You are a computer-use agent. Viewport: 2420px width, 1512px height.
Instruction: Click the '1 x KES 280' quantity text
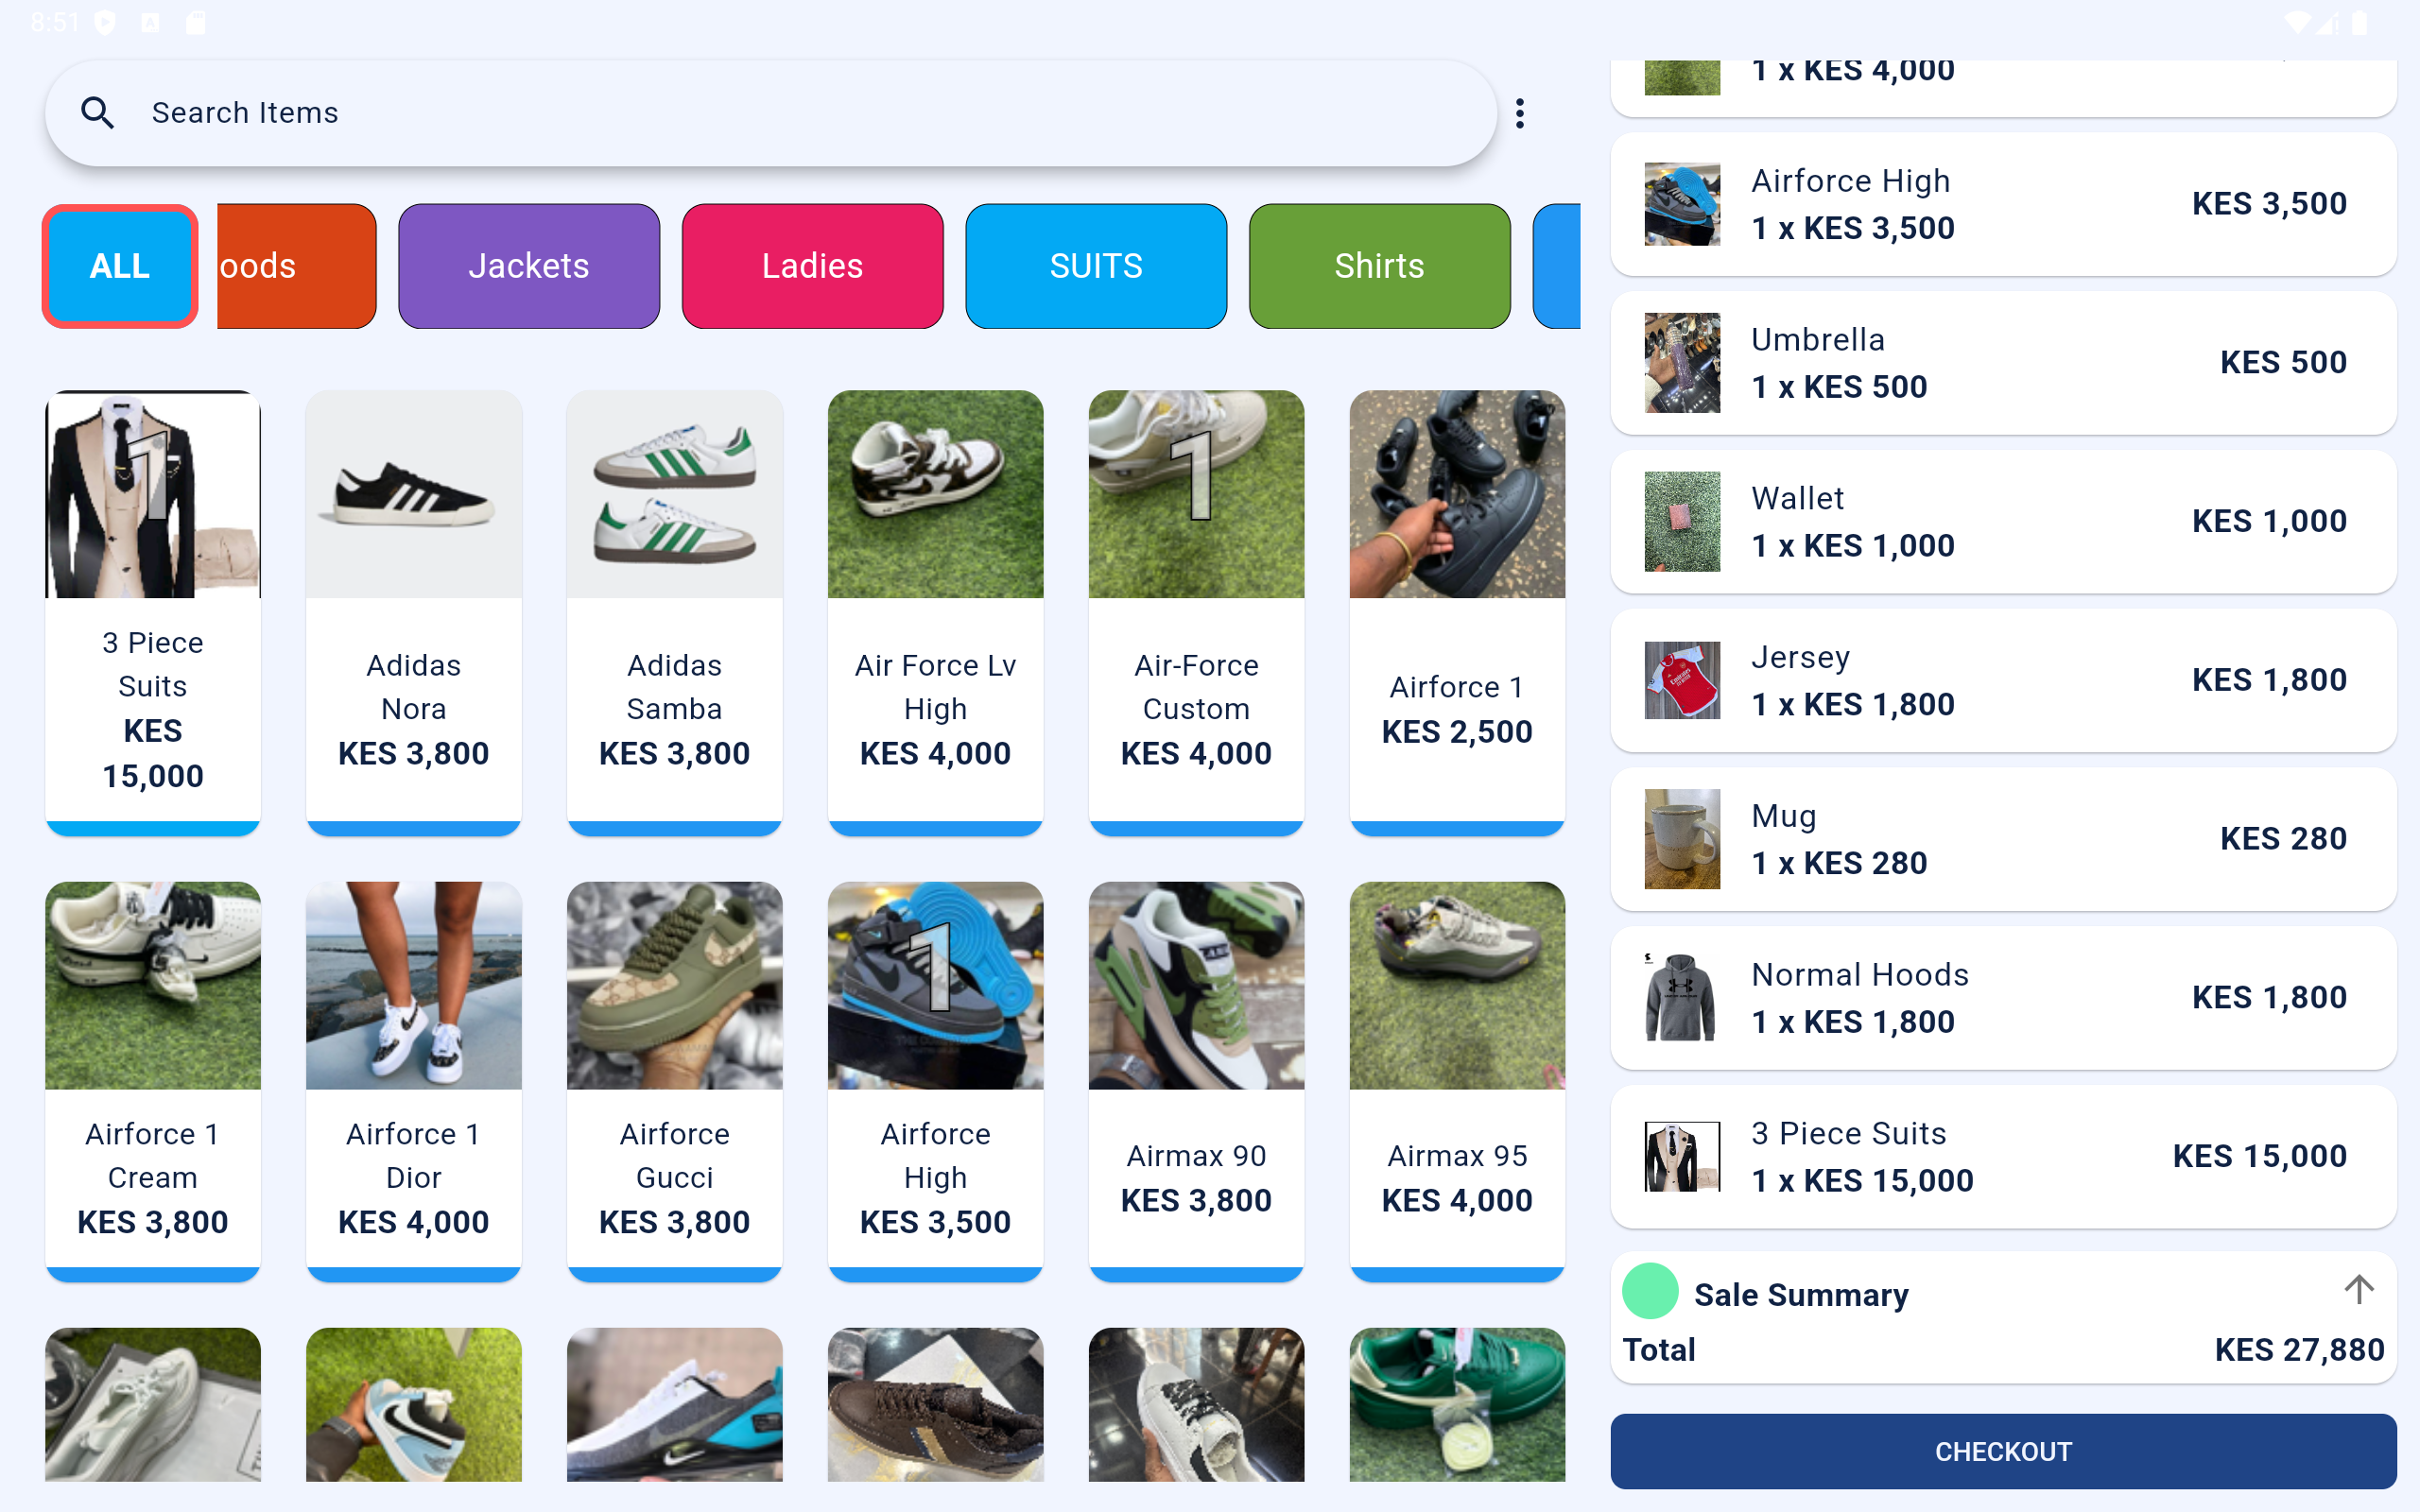tap(1839, 863)
